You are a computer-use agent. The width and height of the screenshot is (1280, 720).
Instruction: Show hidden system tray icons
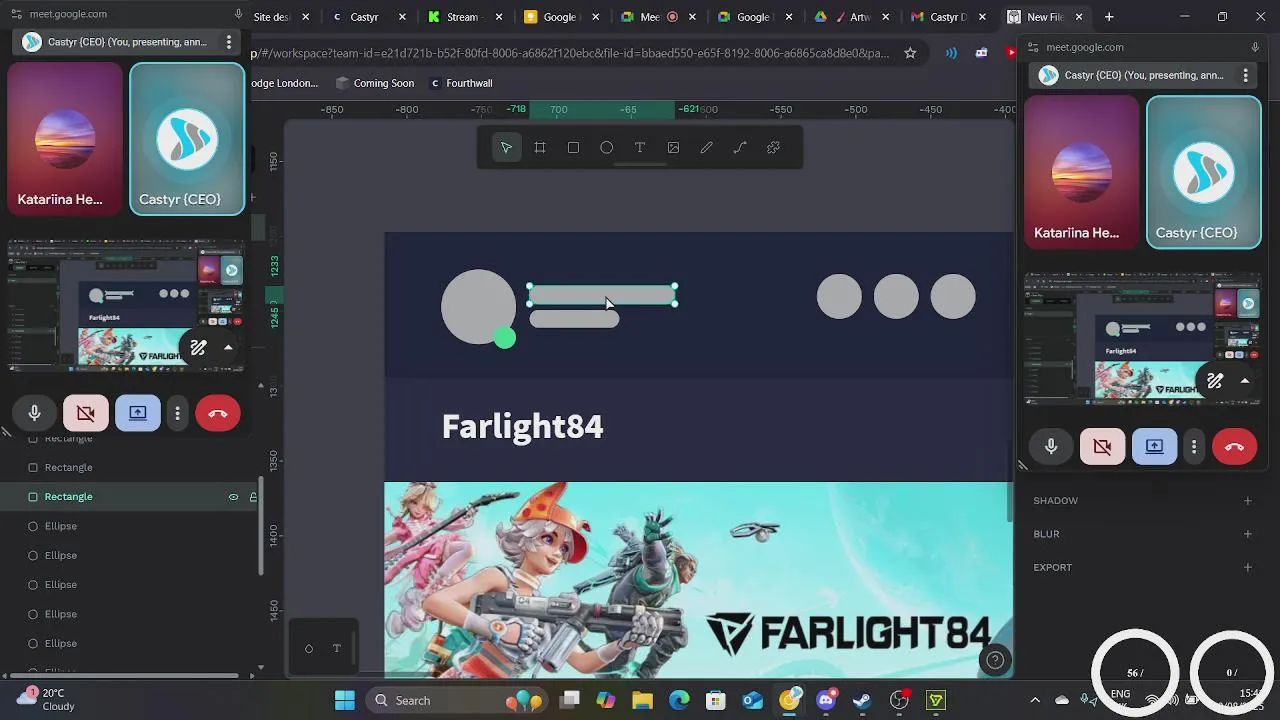[x=1035, y=700]
